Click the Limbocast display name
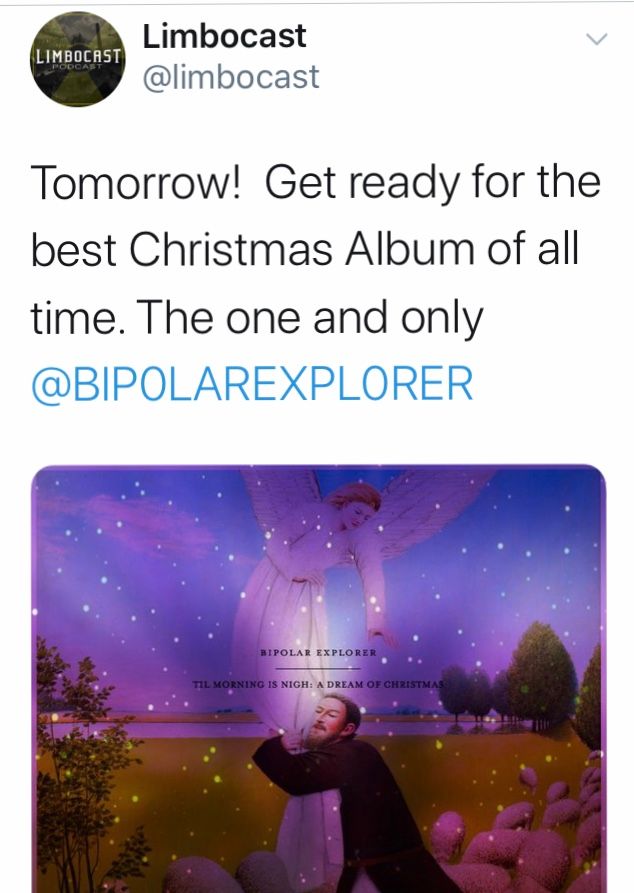 [224, 36]
